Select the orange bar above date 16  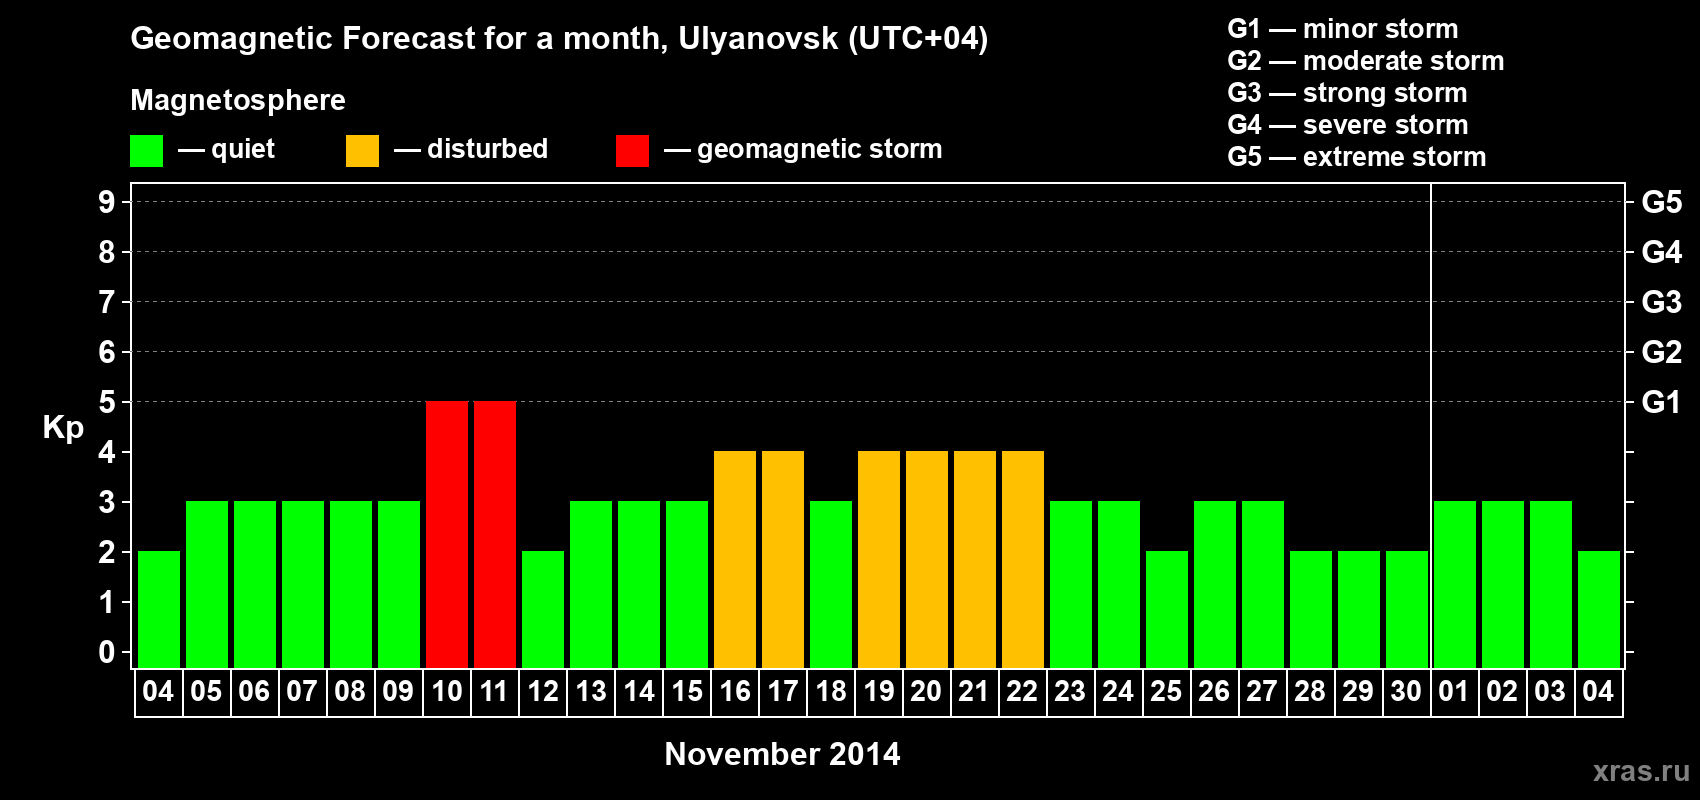(735, 559)
